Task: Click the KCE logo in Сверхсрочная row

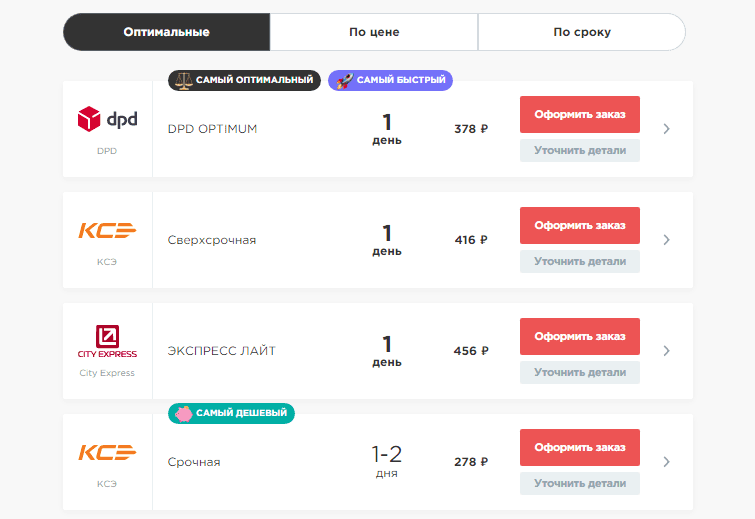Action: 107,231
